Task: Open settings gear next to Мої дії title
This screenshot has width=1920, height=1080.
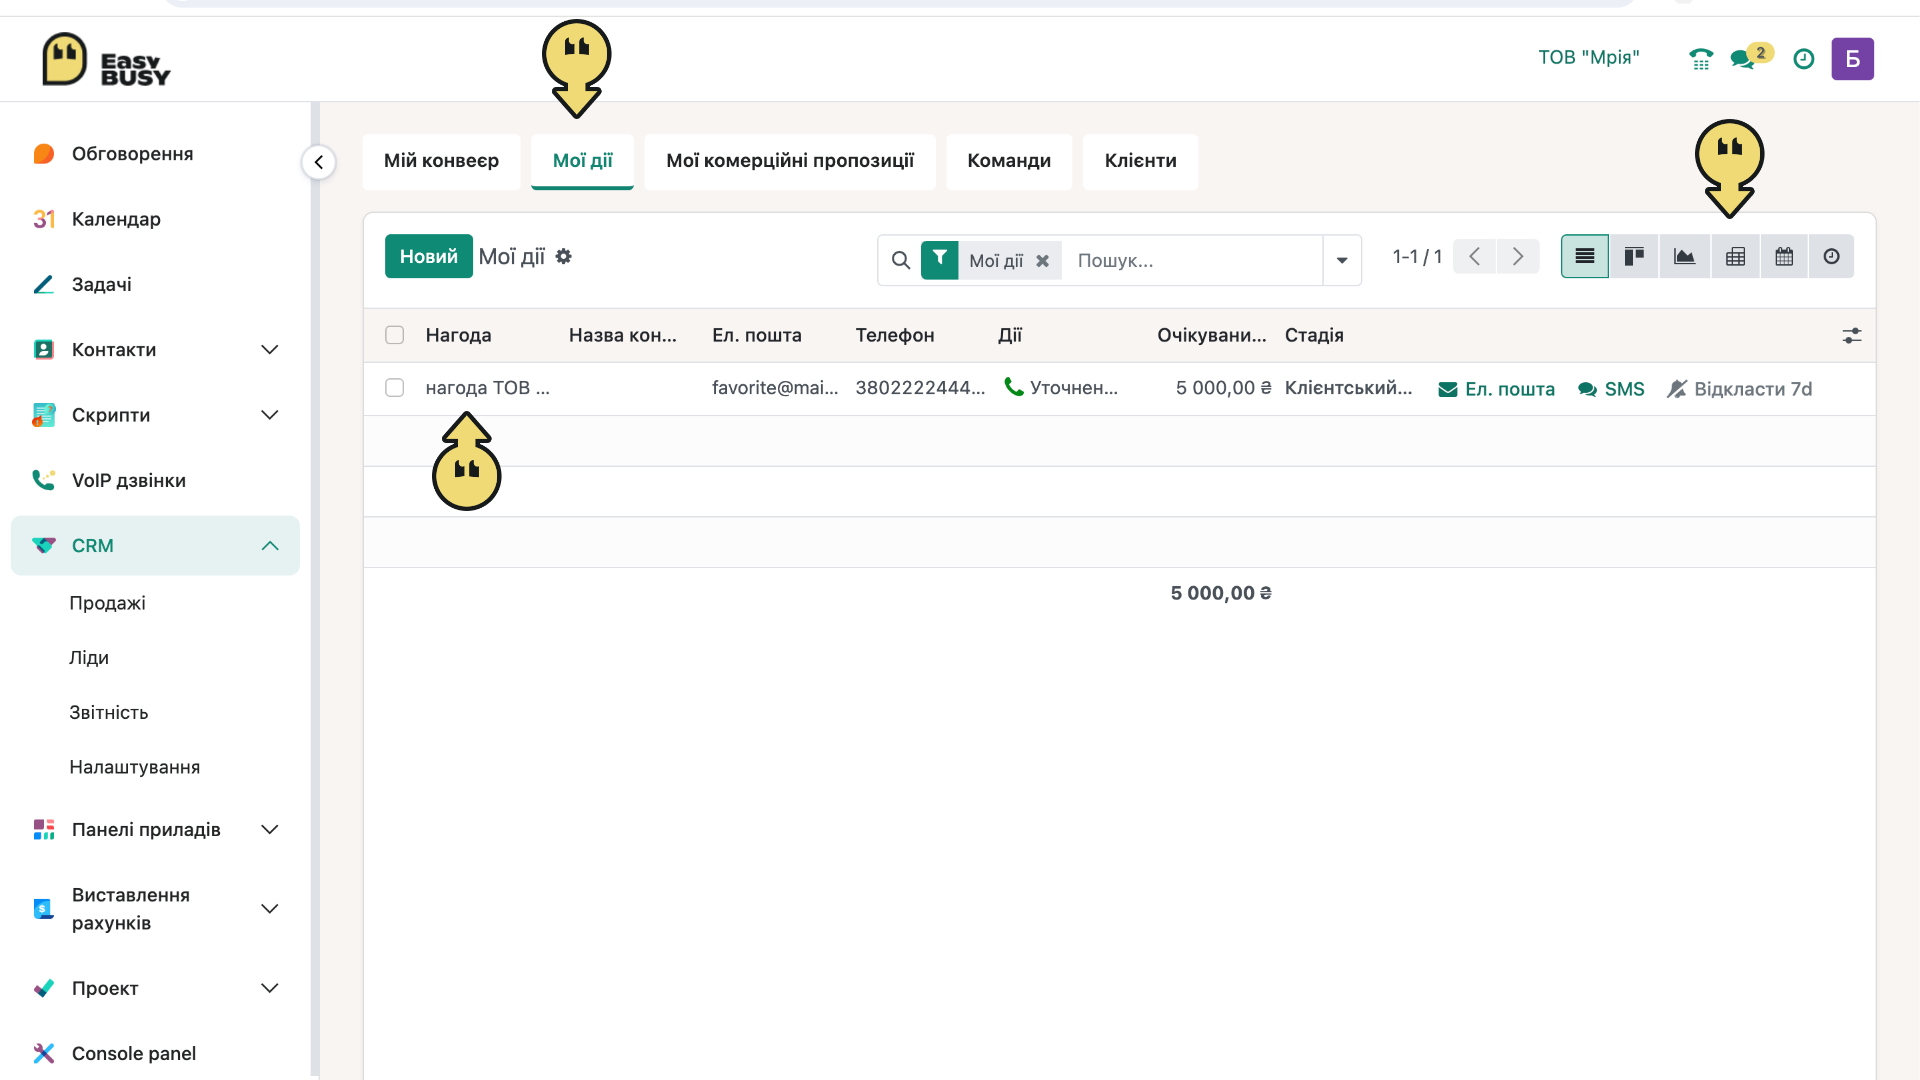Action: [x=564, y=257]
